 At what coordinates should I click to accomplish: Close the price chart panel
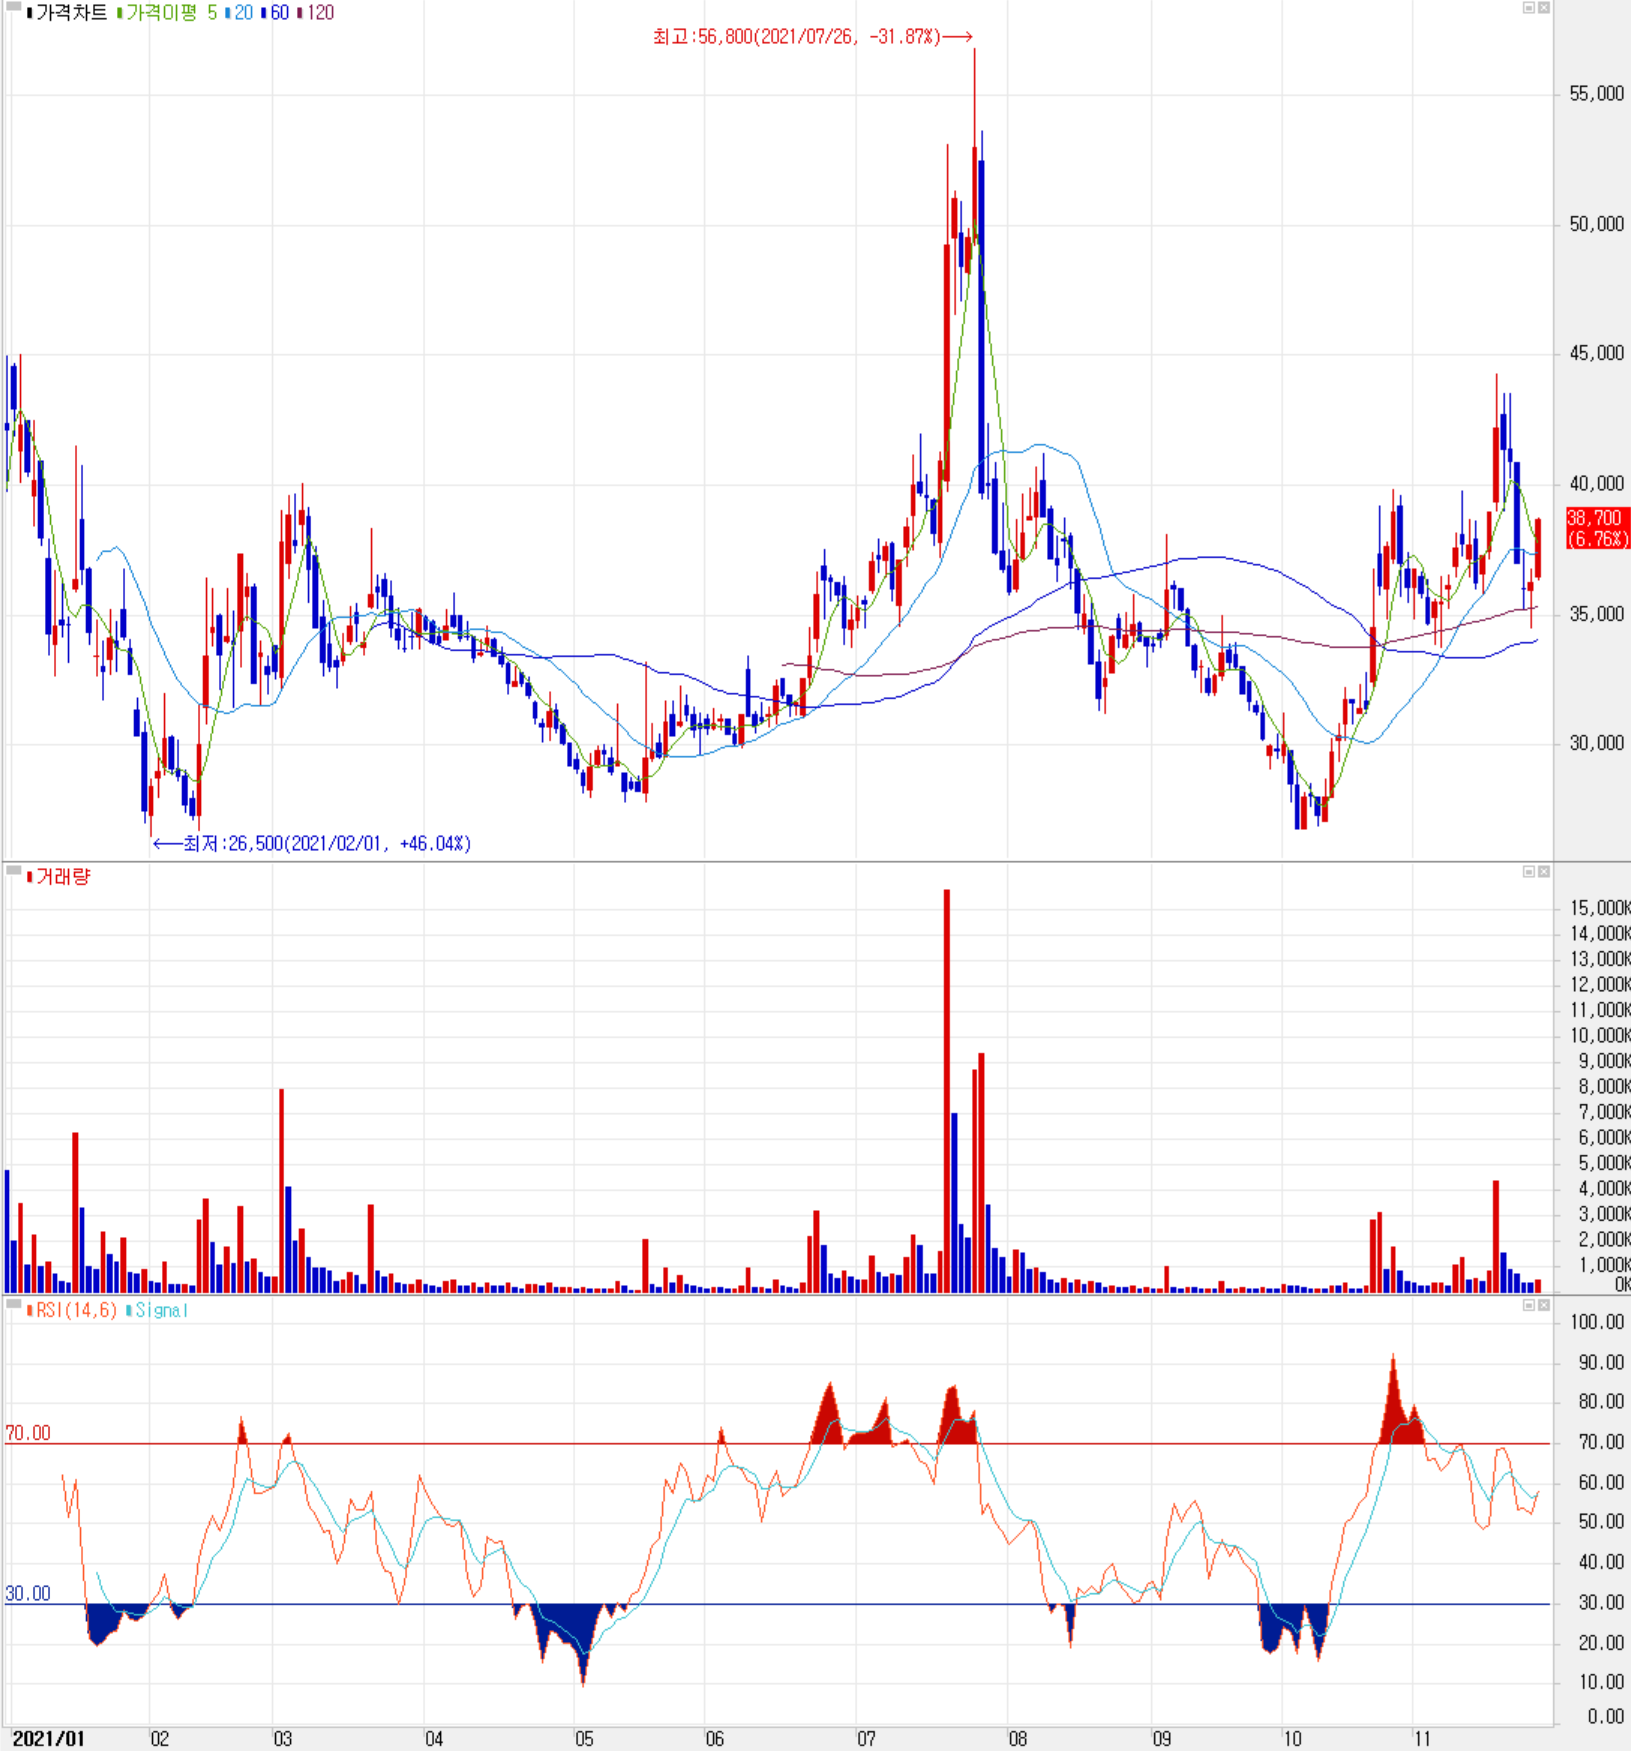1544,8
